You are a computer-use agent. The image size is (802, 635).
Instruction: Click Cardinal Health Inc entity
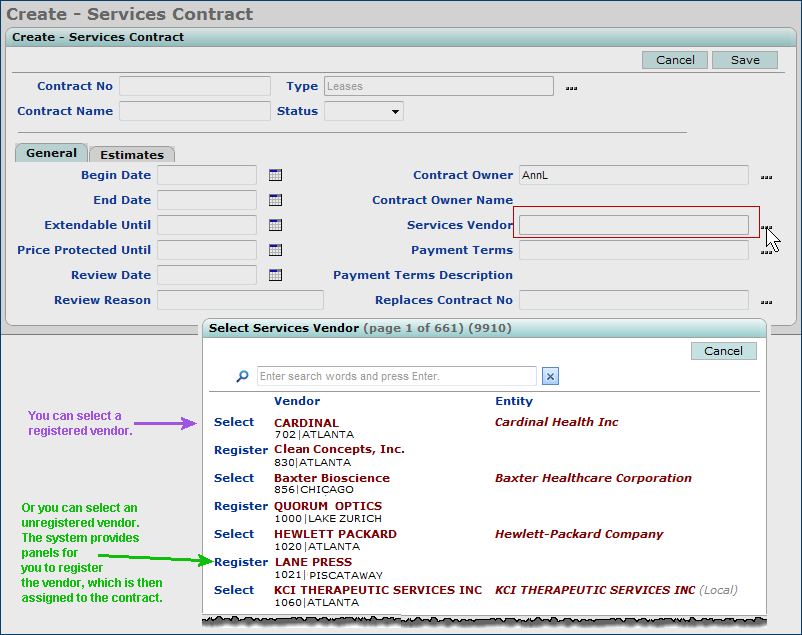(x=556, y=422)
